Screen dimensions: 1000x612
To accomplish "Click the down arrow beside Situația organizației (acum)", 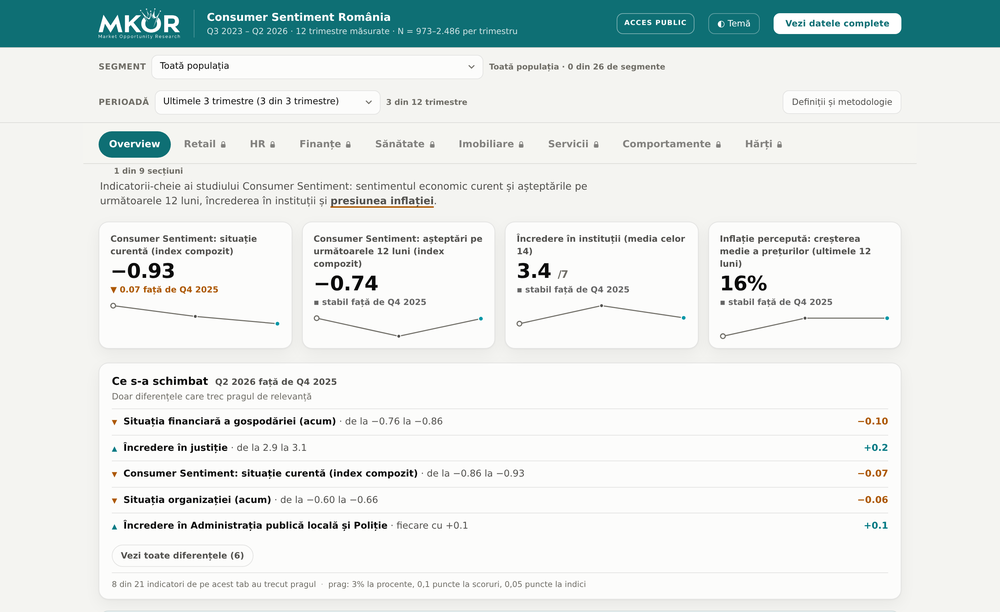I will coord(115,500).
